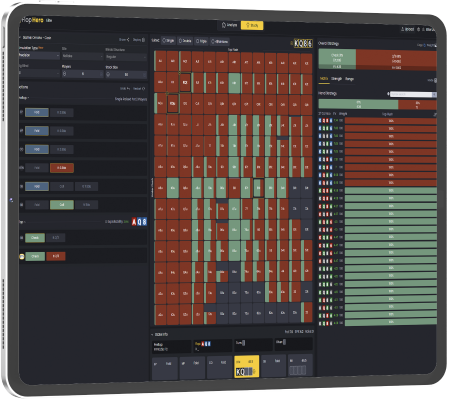473x399 pixels.
Task: Open the Big Blind dropdown
Action: tap(39, 73)
